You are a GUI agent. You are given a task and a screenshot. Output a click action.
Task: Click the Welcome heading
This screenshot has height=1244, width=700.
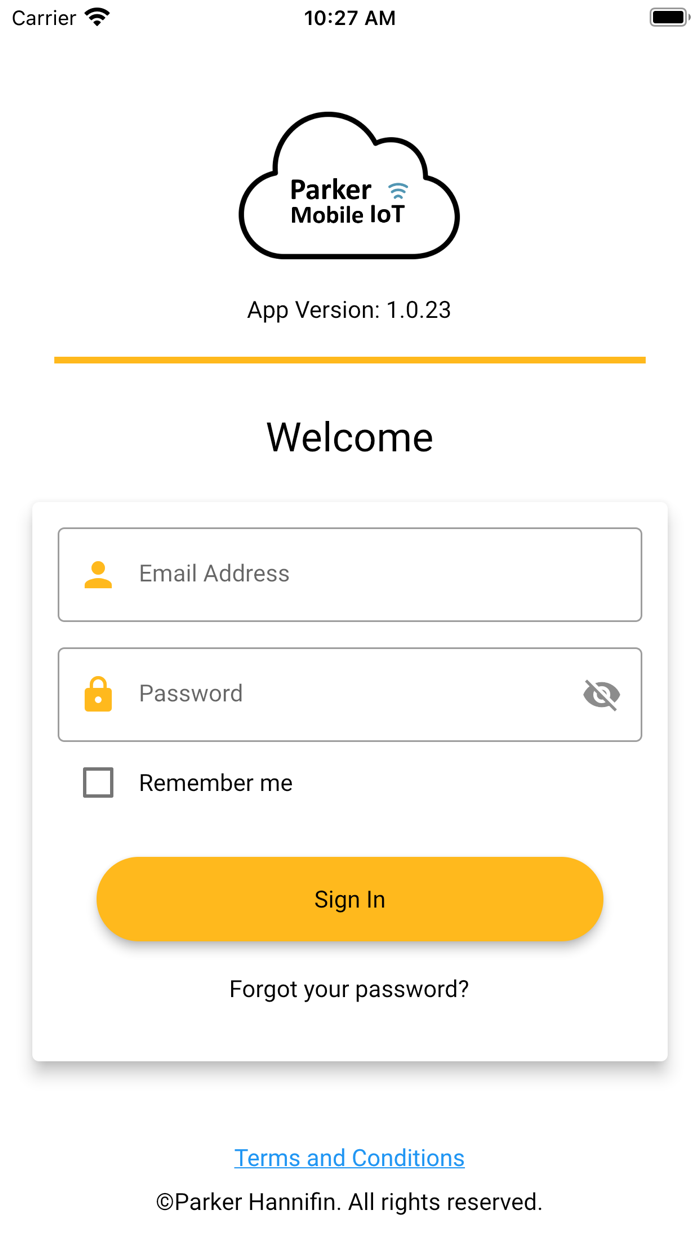350,437
